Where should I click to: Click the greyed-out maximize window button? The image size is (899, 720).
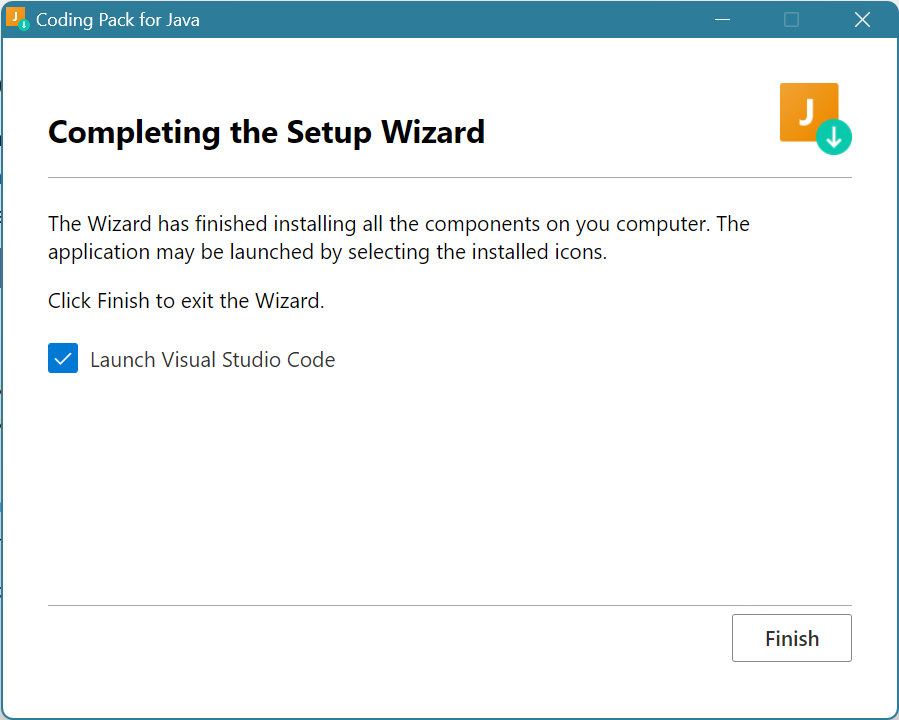pyautogui.click(x=791, y=20)
